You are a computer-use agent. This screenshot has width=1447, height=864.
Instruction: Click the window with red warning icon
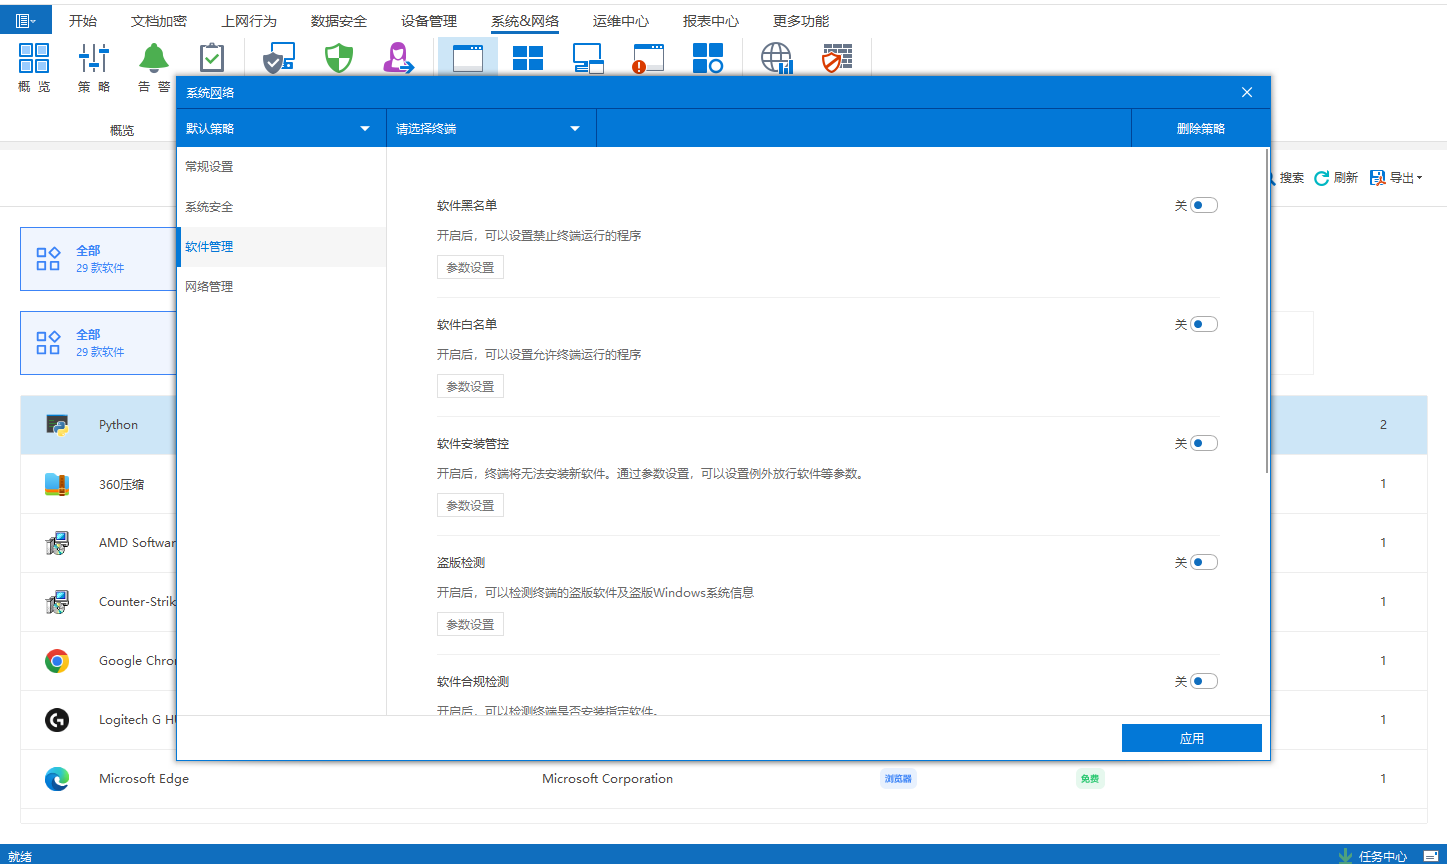tap(648, 58)
